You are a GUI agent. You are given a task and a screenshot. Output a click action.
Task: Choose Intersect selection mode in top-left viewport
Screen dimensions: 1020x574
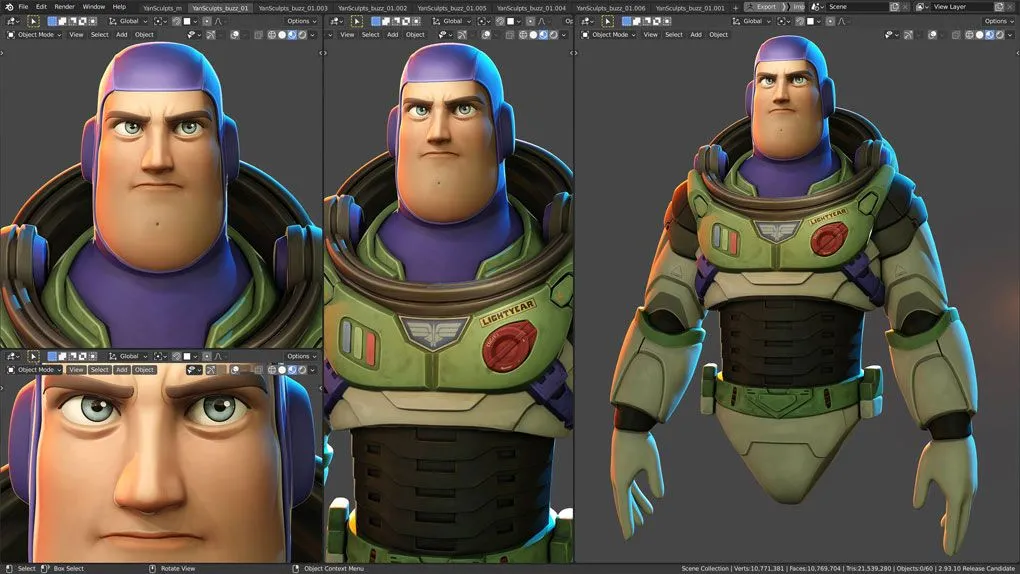pyautogui.click(x=92, y=21)
